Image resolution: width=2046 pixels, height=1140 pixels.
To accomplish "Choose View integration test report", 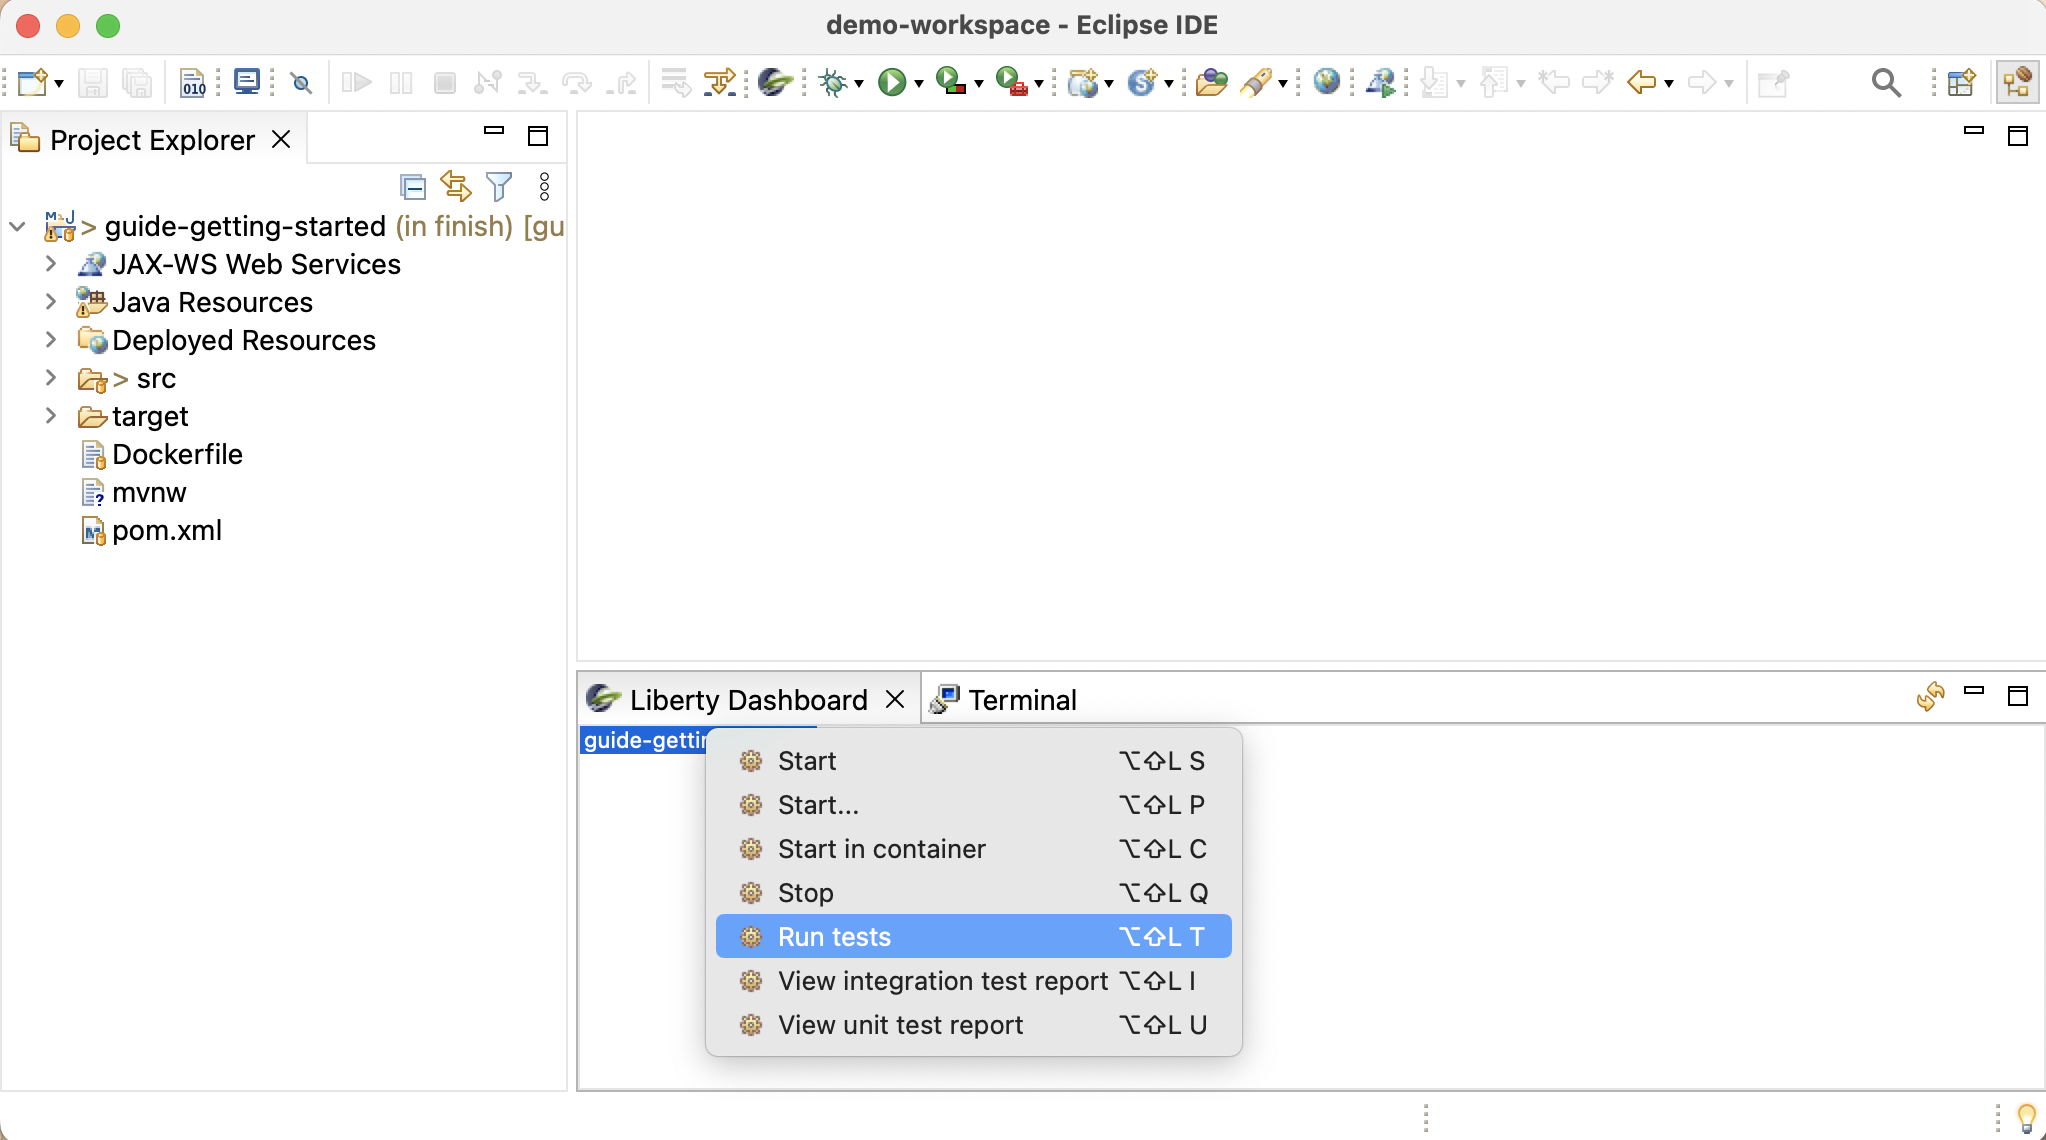I will point(973,981).
